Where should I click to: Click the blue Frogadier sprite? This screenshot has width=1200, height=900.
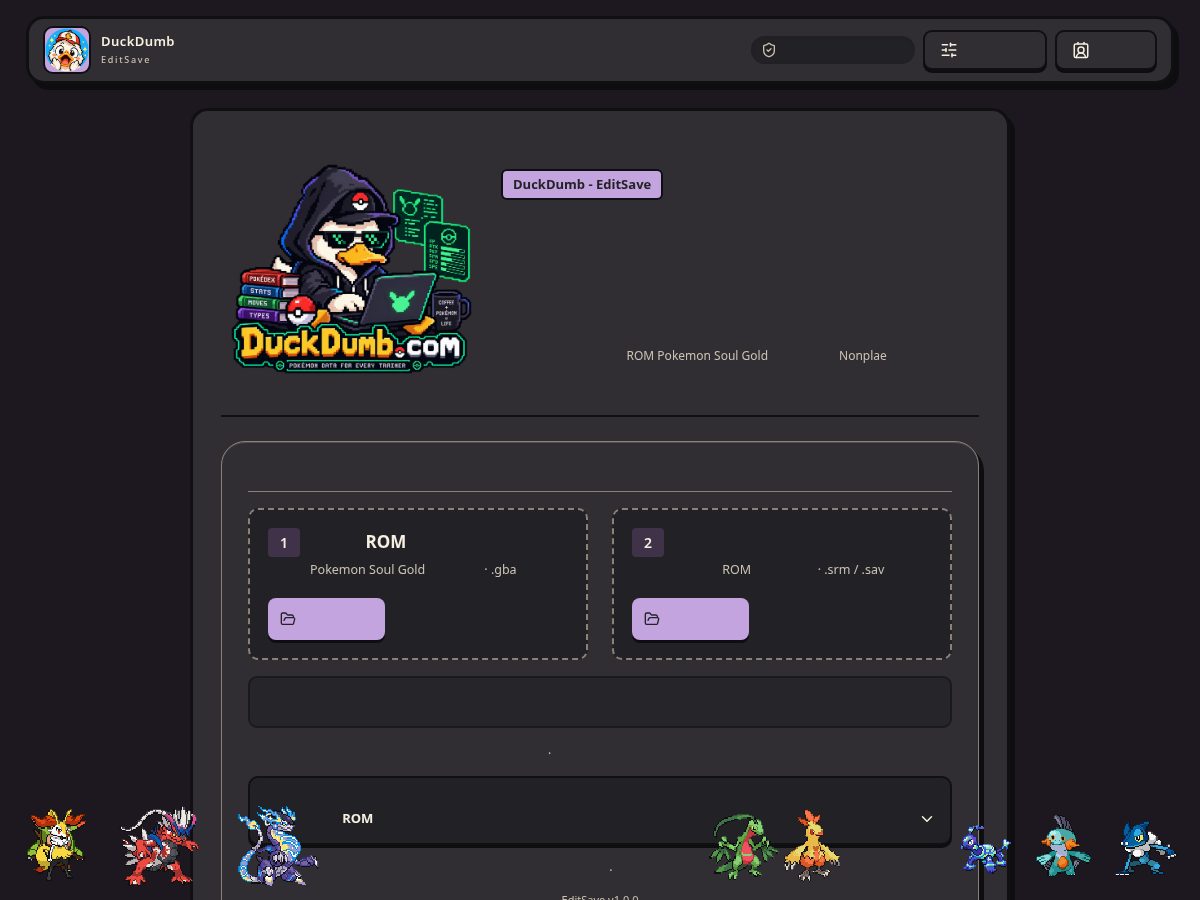pos(1144,848)
